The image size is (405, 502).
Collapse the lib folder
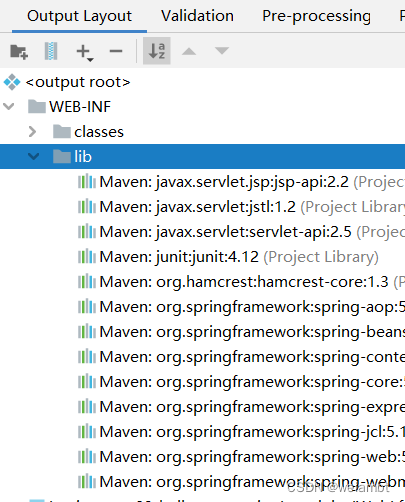[34, 156]
